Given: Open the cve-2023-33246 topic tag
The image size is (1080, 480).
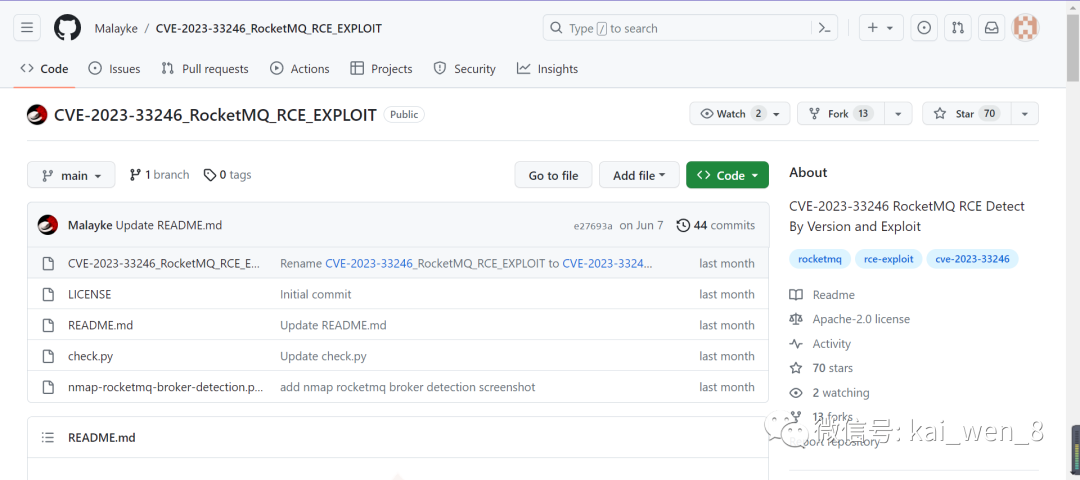Looking at the screenshot, I should (x=973, y=260).
